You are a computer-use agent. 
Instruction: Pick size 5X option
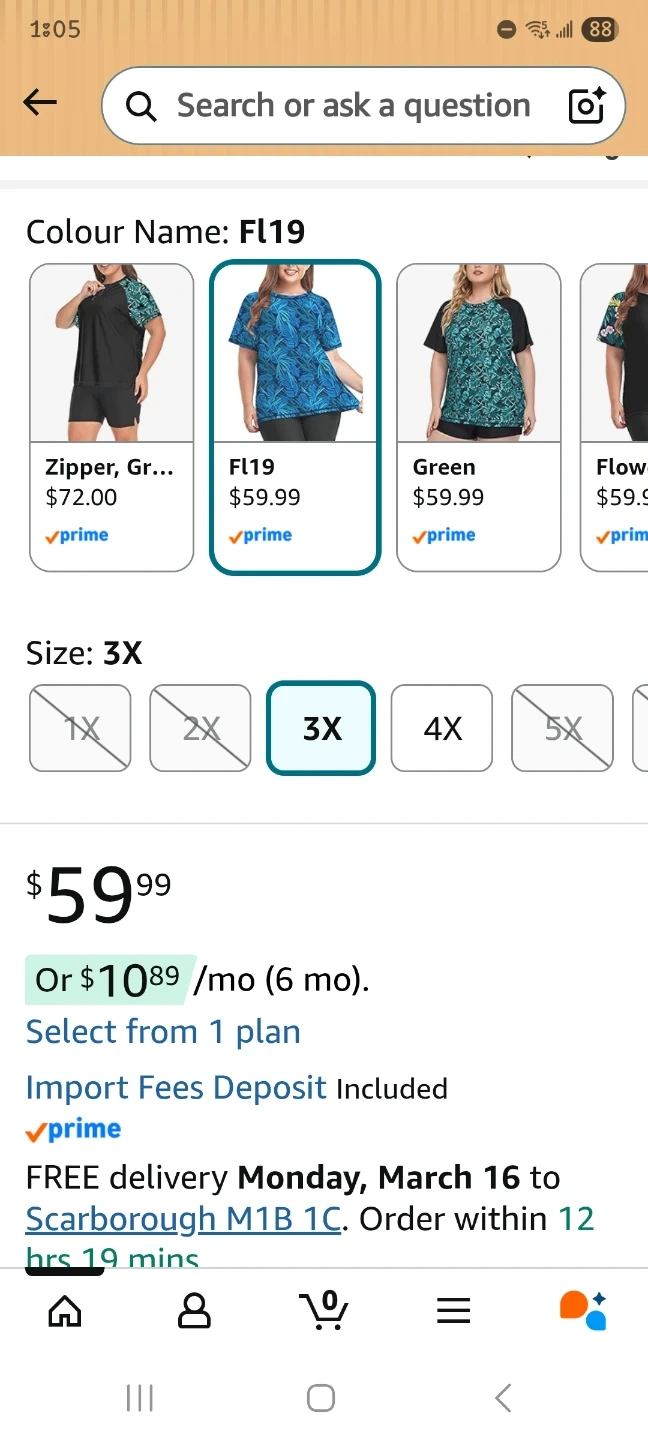[x=562, y=728]
